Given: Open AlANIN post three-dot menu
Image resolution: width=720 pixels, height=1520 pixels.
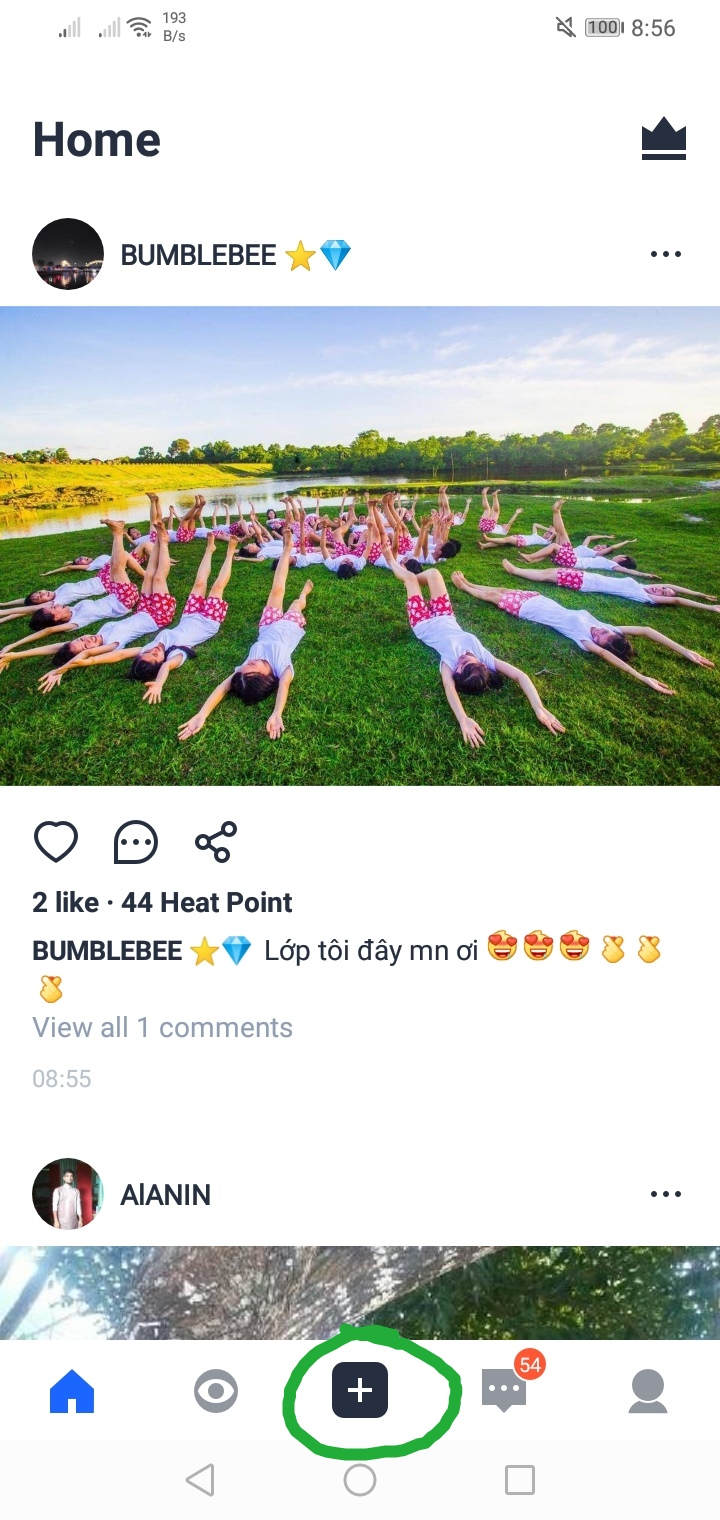Looking at the screenshot, I should 666,1194.
